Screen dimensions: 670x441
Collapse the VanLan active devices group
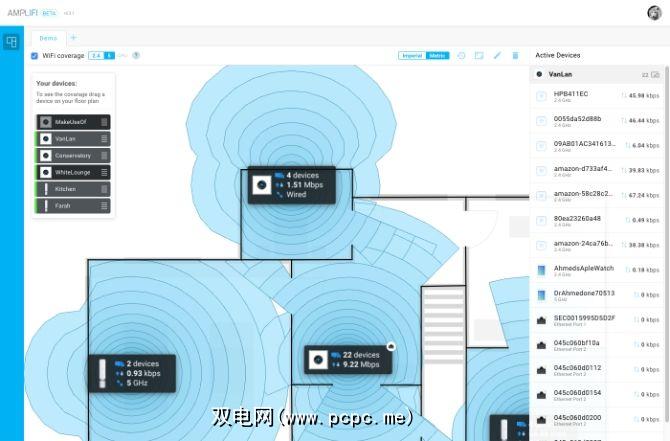[x=598, y=74]
